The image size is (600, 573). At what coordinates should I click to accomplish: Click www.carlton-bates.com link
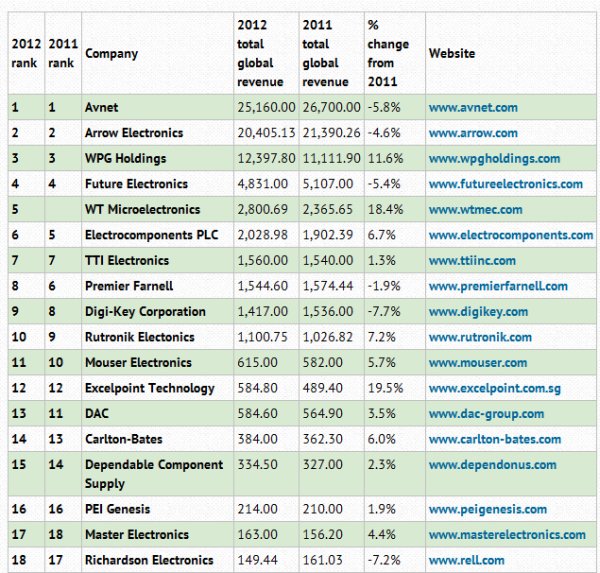[495, 439]
